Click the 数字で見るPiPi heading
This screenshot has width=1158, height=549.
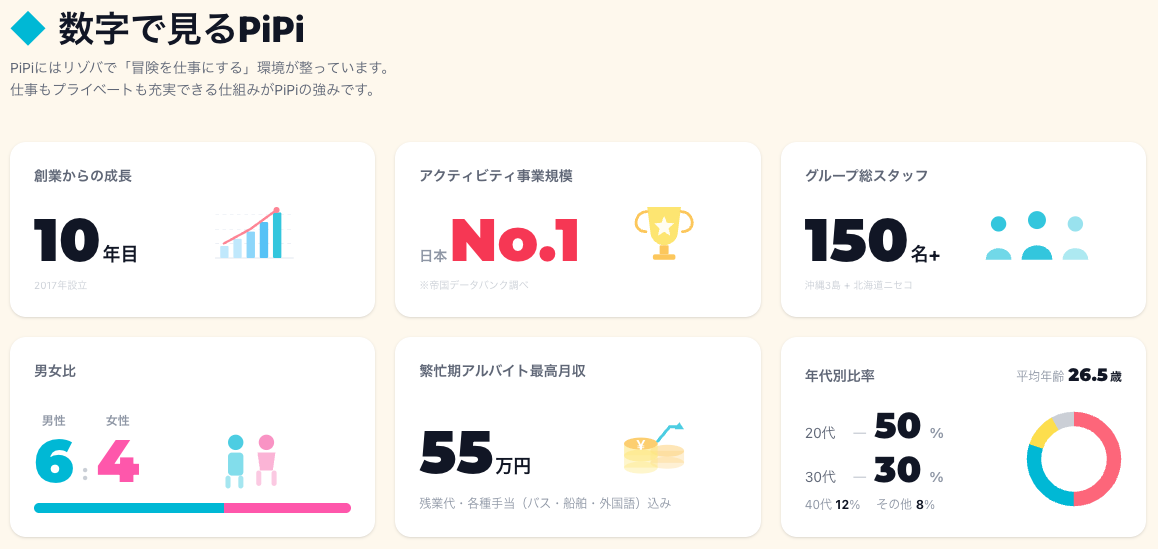(181, 28)
